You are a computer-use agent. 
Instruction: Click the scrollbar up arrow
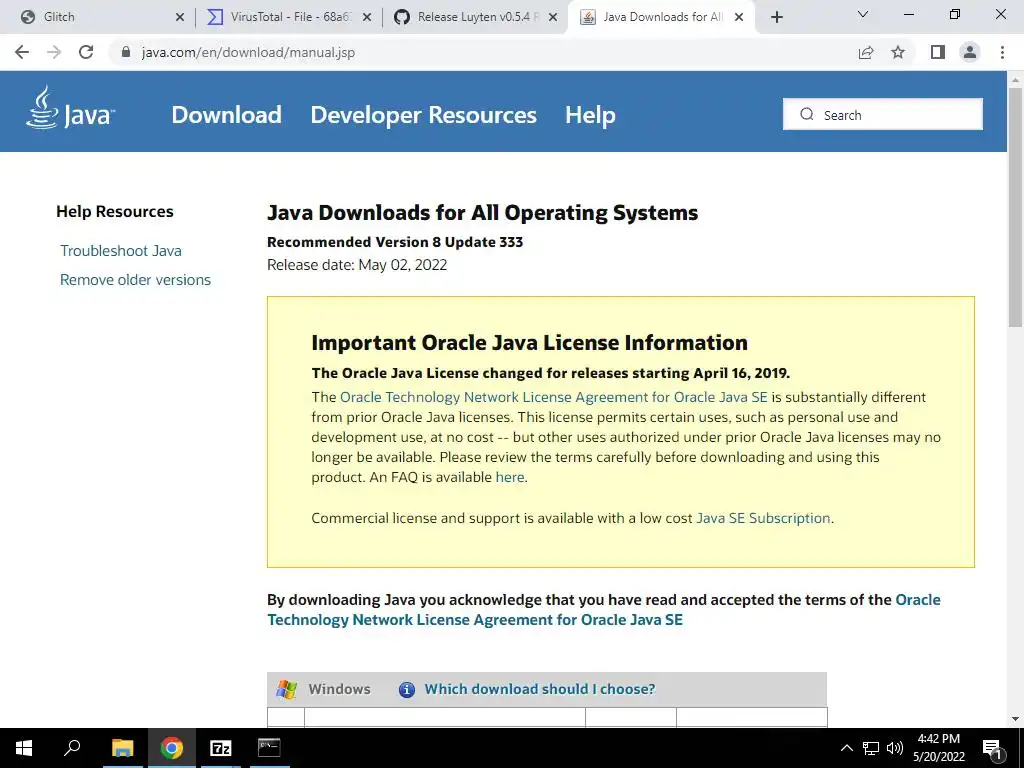coord(1015,79)
